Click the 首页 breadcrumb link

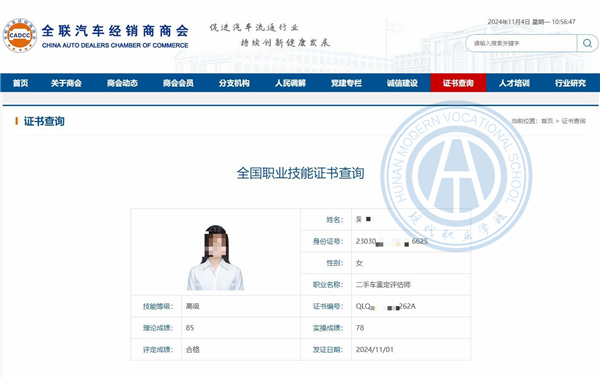coord(547,121)
